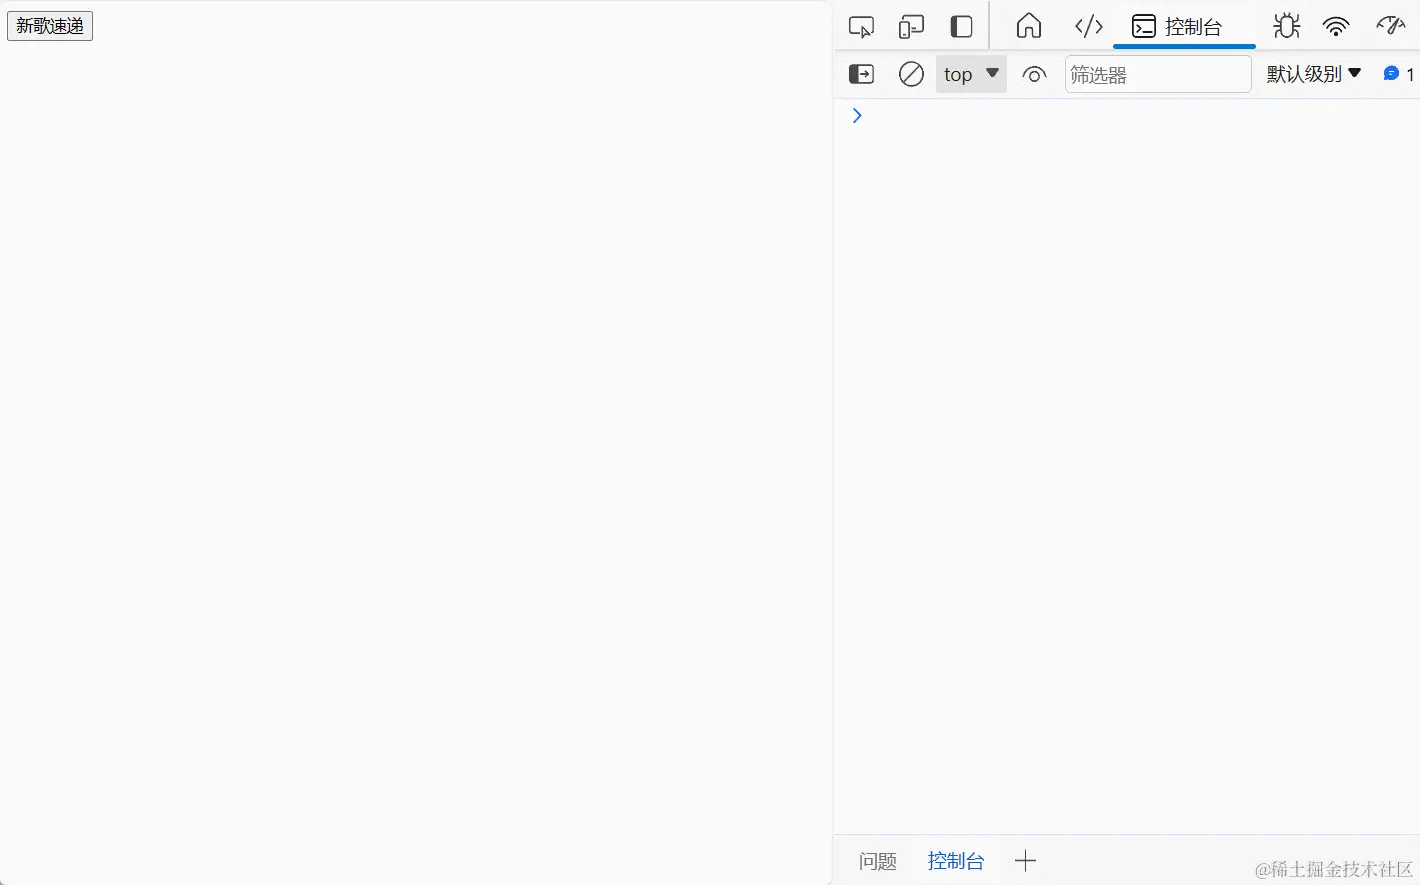The height and width of the screenshot is (885, 1420).
Task: Activate the inspect element picker icon
Action: [x=861, y=27]
